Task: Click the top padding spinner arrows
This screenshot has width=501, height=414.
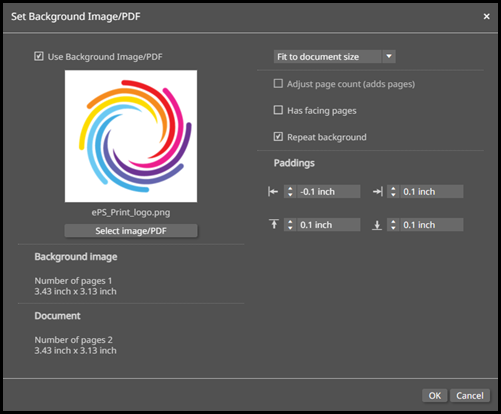Action: (x=290, y=225)
